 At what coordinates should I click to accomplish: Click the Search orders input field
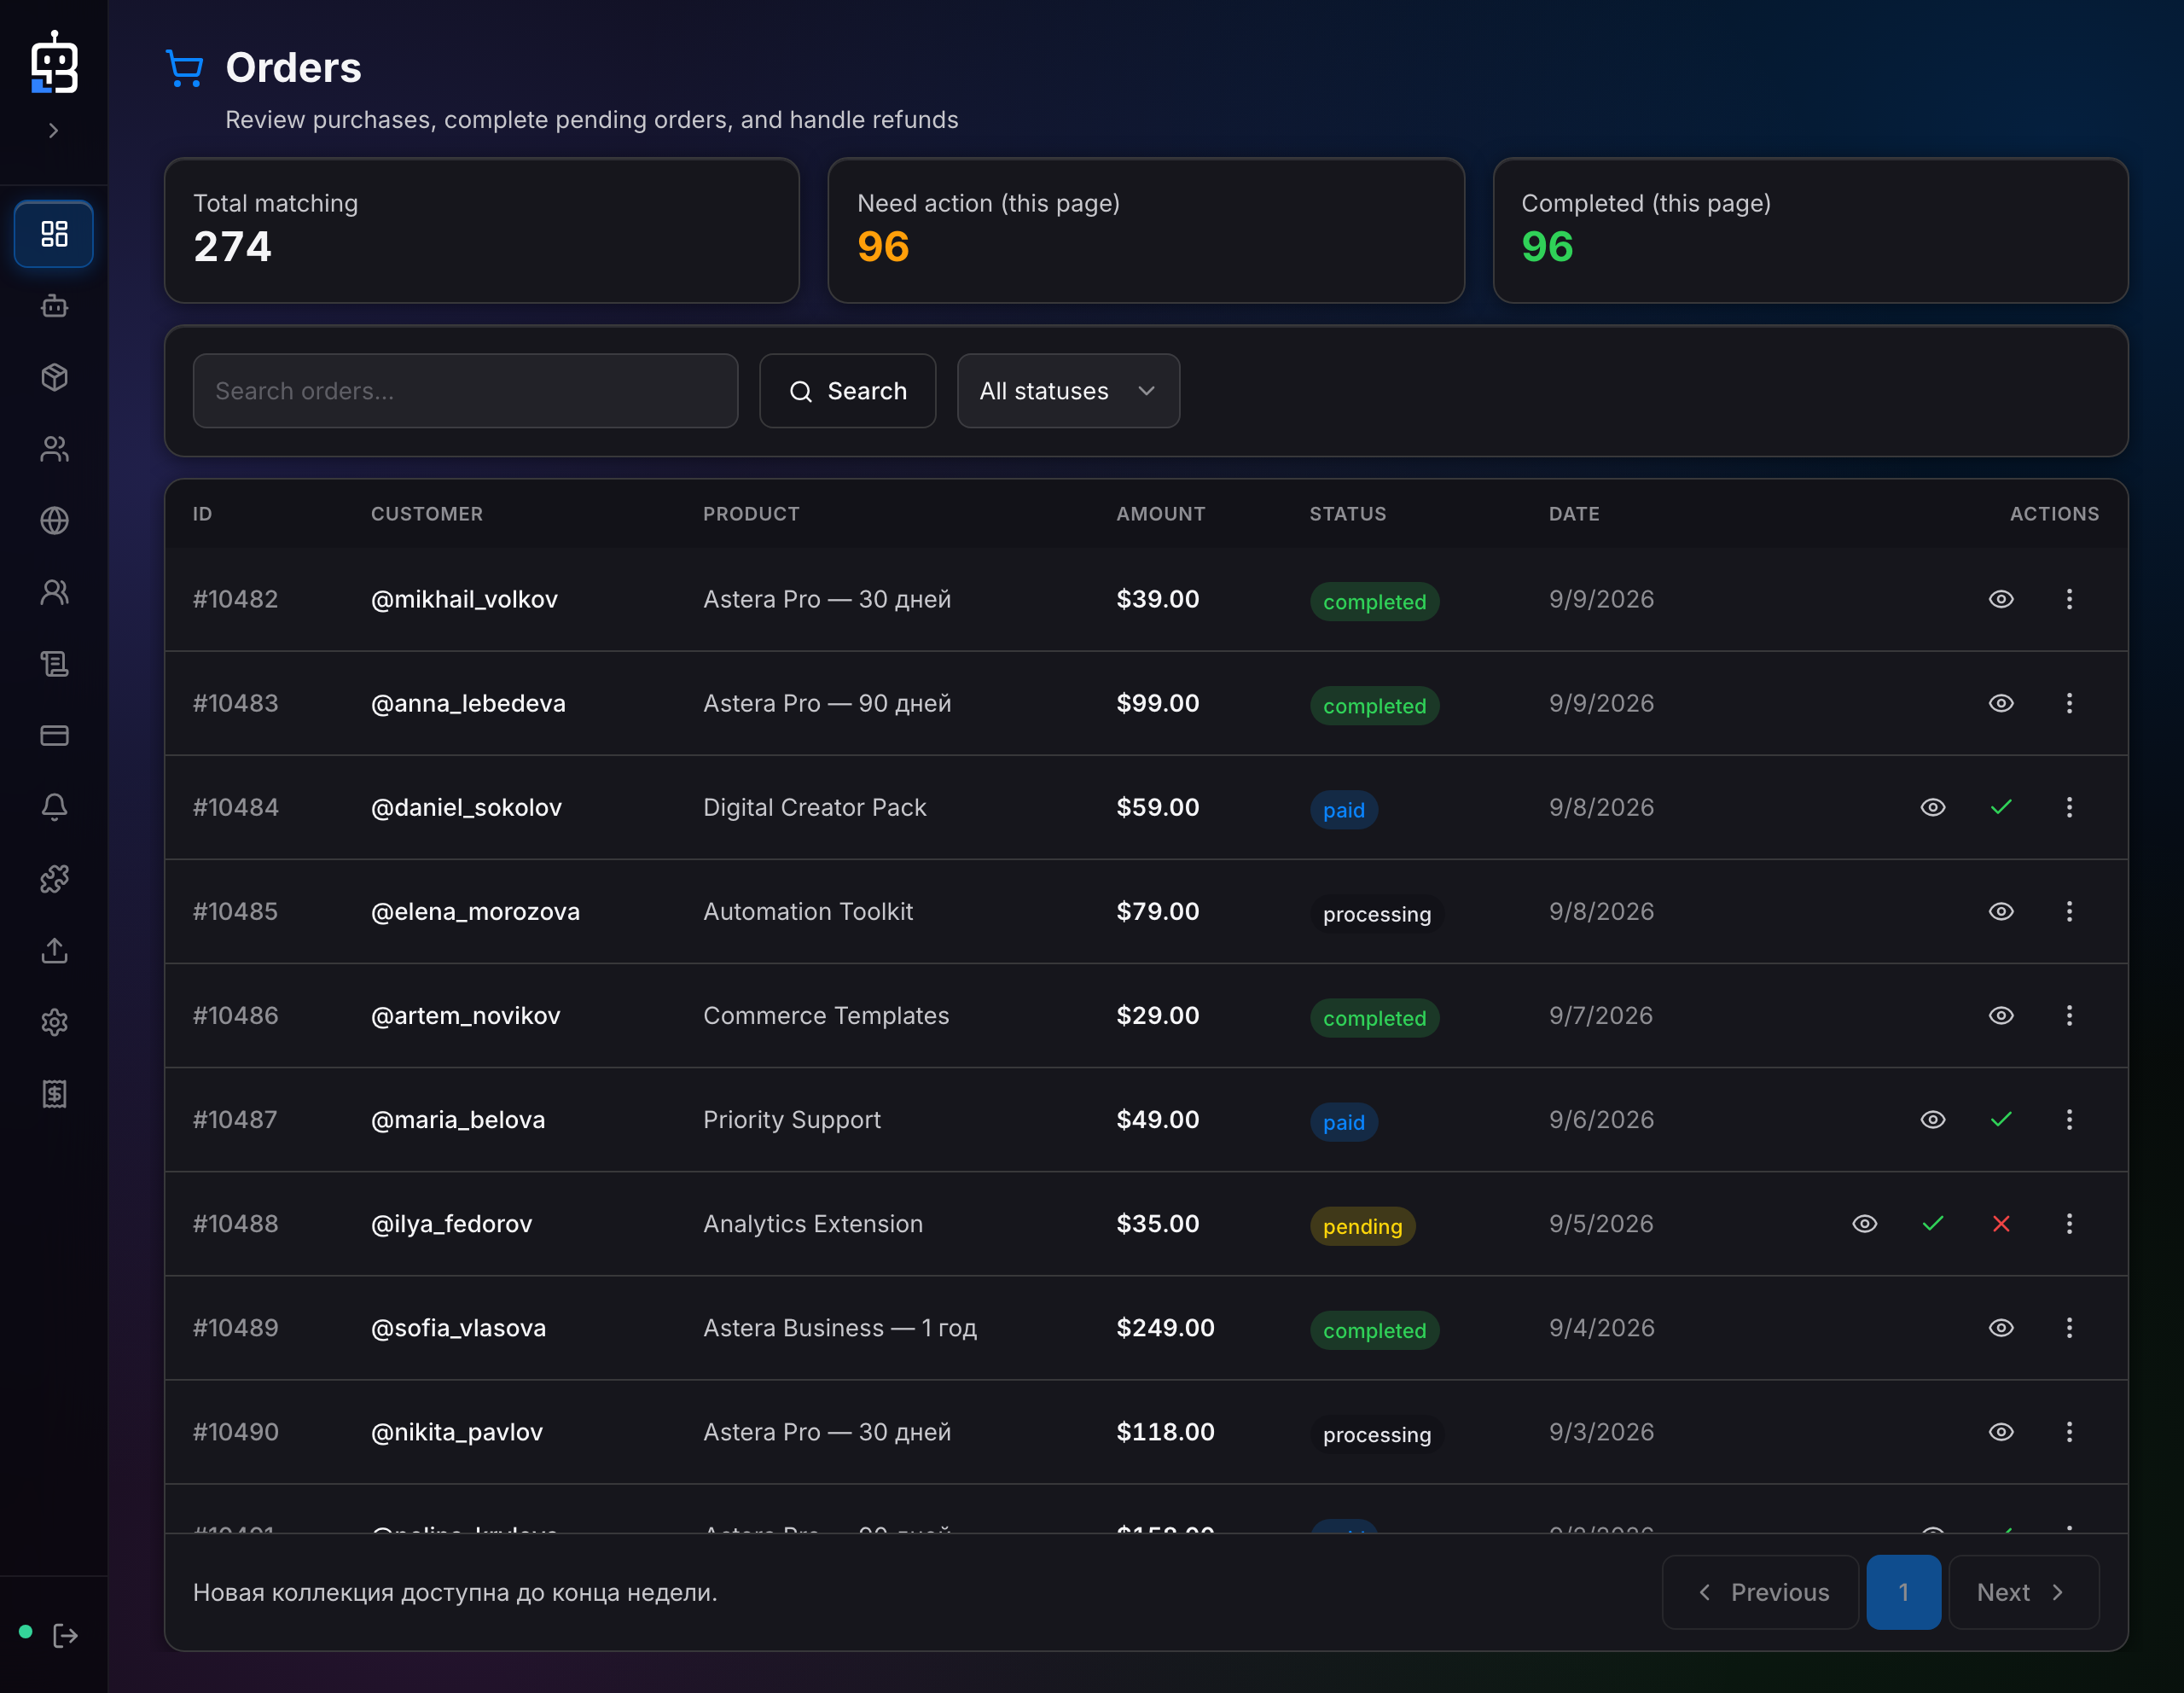[x=465, y=391]
